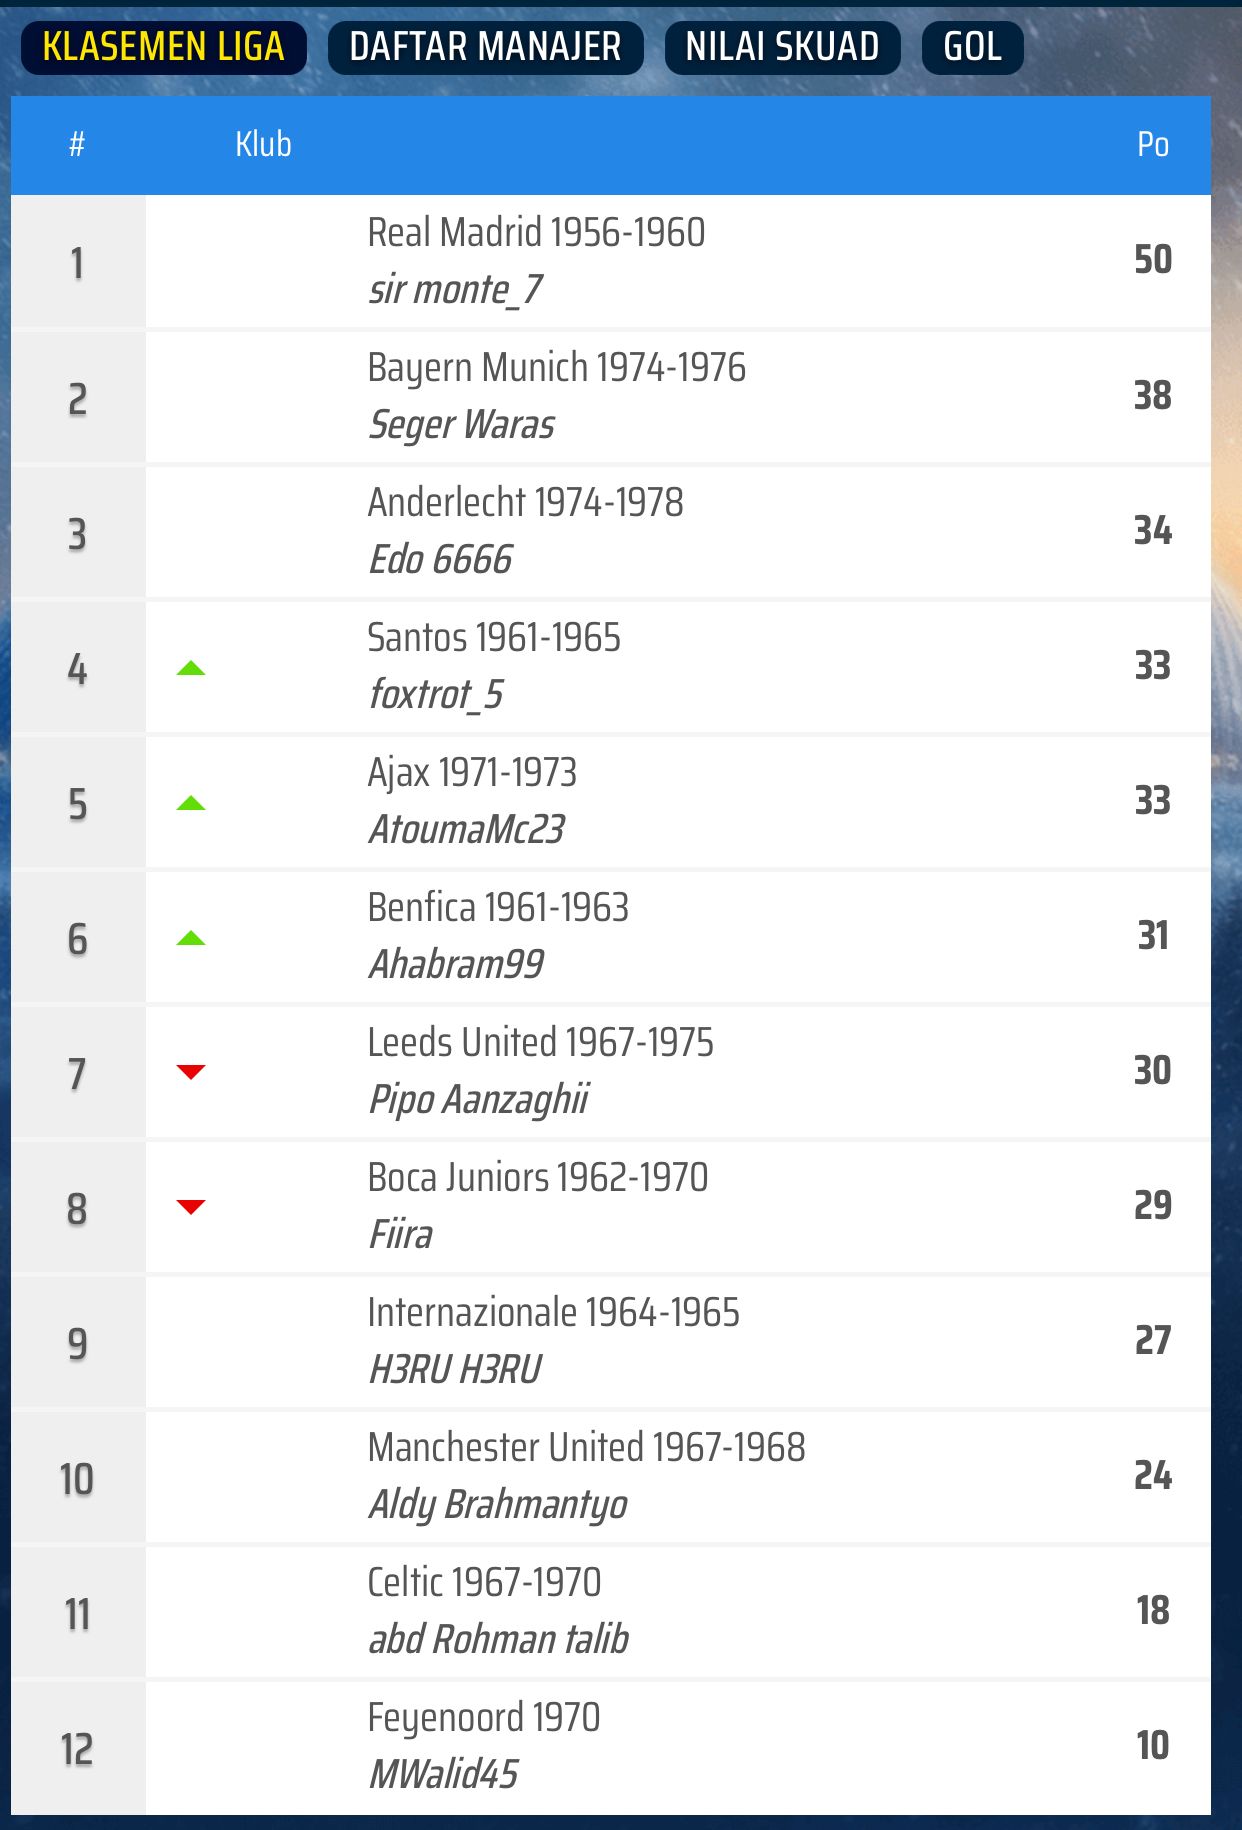Click green up arrow beside Ajax 1971-1973

(191, 803)
